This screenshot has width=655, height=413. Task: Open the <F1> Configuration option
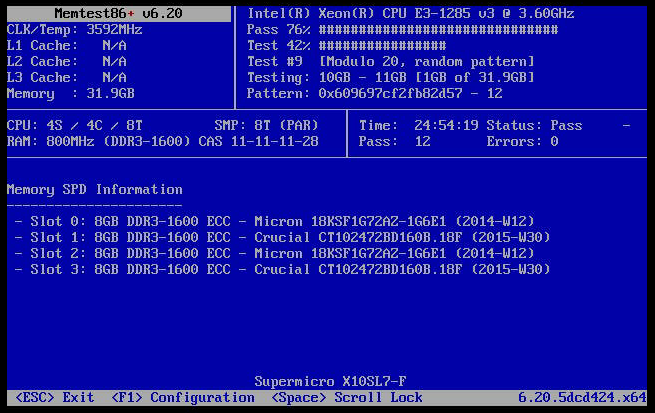pos(183,398)
